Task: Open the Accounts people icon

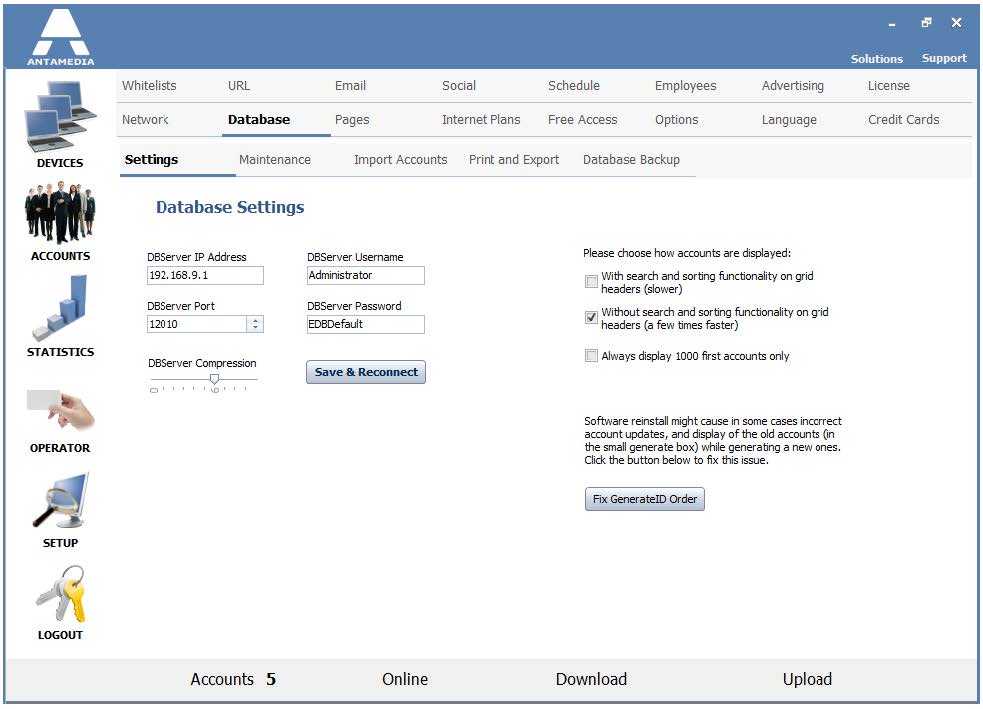Action: point(60,213)
